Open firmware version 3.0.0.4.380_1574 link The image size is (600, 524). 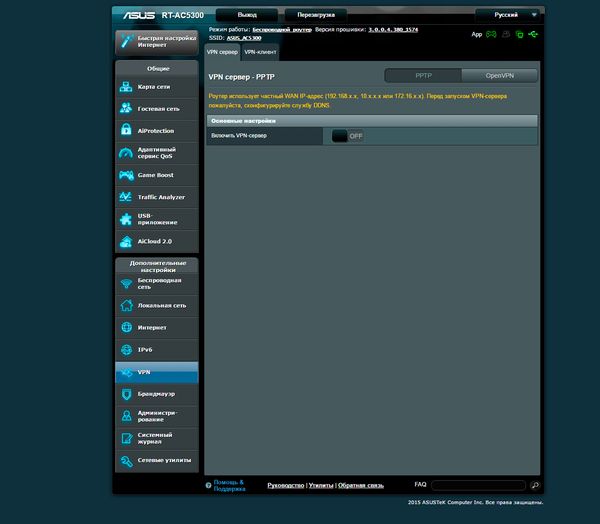click(x=393, y=29)
